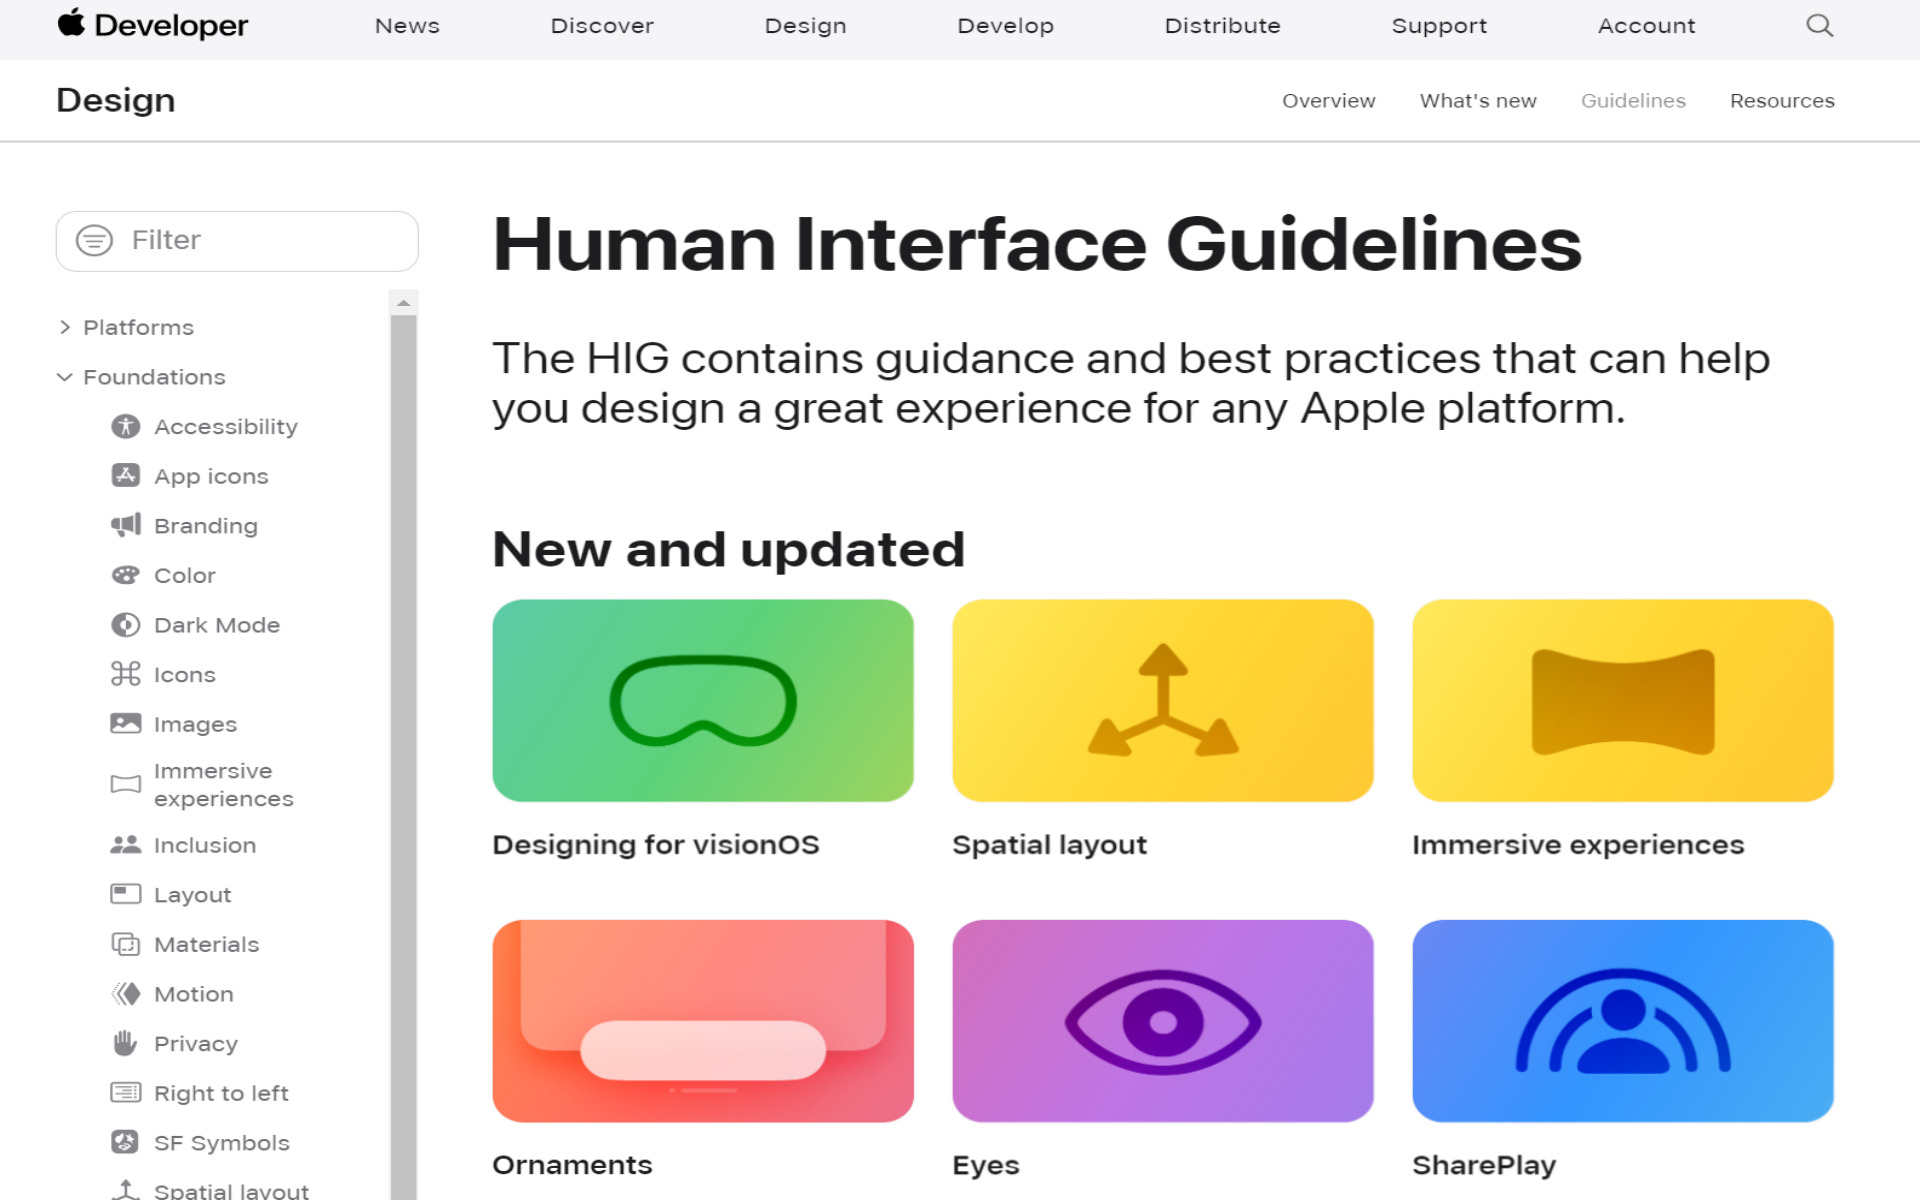Open the Spatial layout card image
This screenshot has width=1920, height=1200.
click(1163, 700)
